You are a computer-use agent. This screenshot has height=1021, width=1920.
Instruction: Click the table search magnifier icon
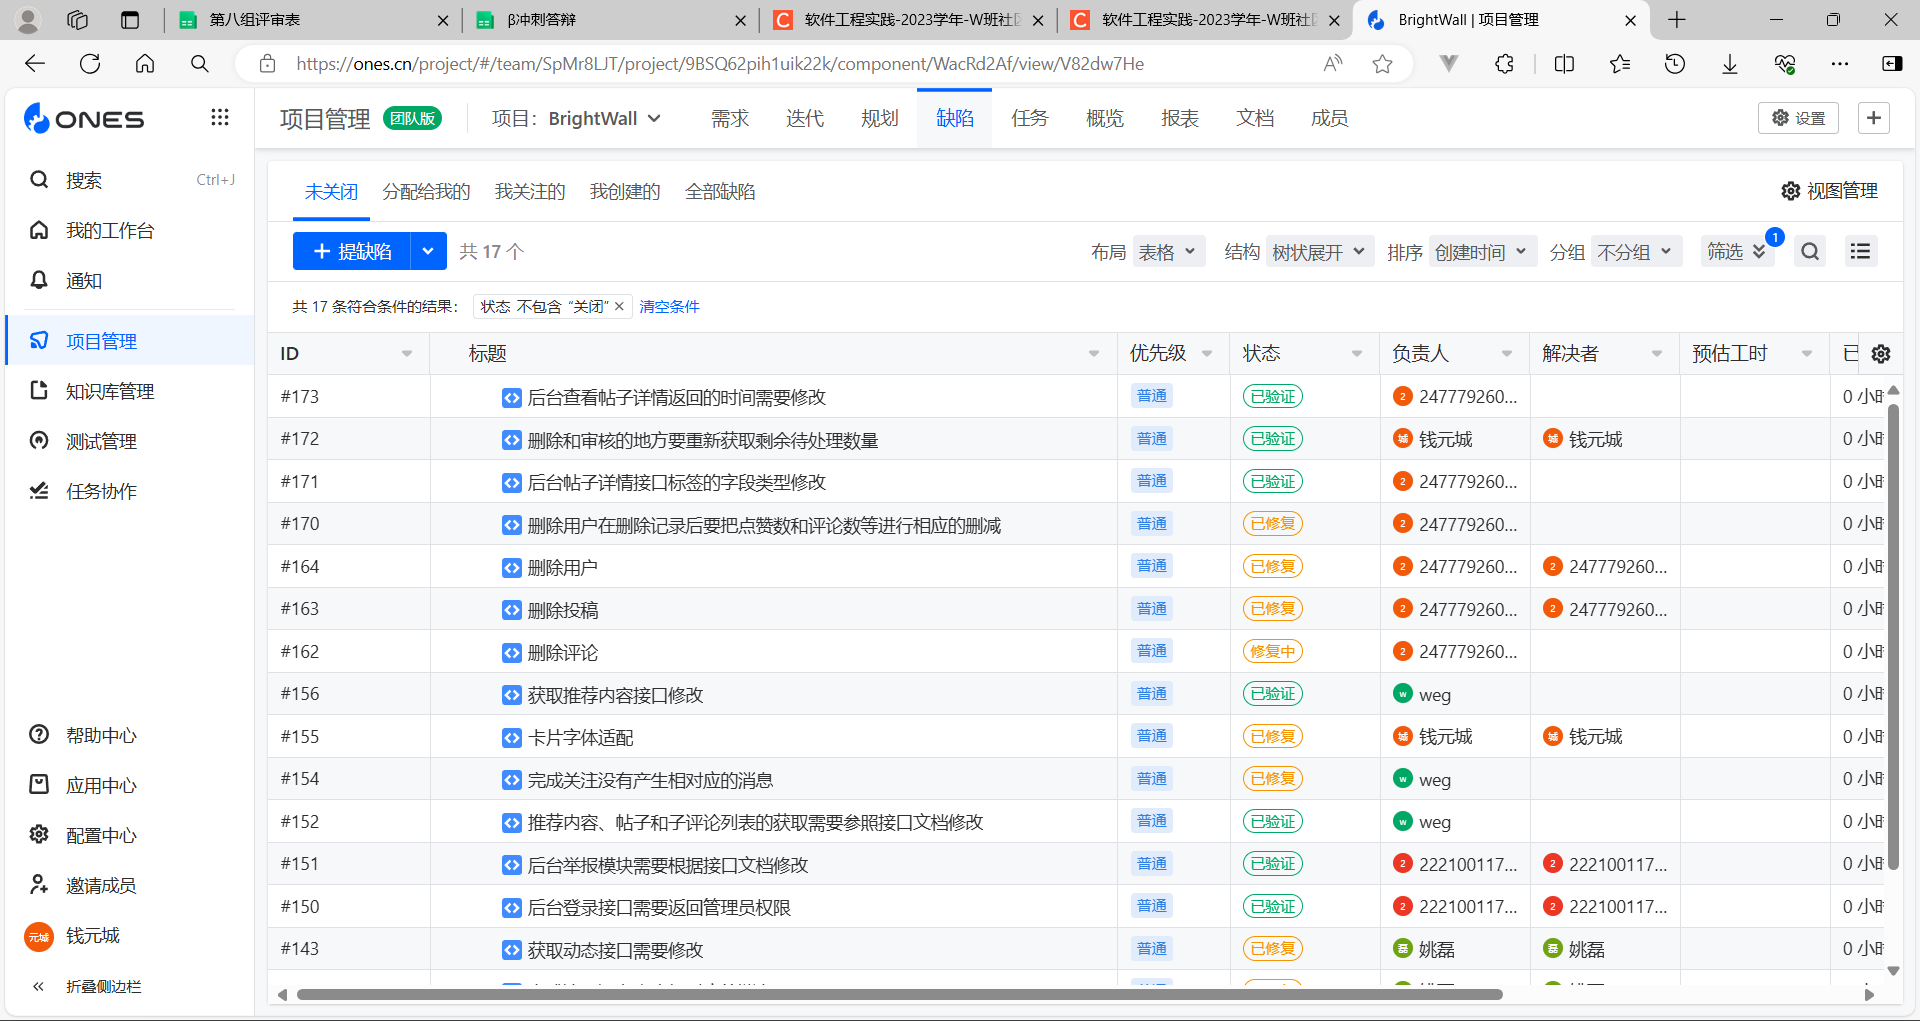coord(1810,252)
